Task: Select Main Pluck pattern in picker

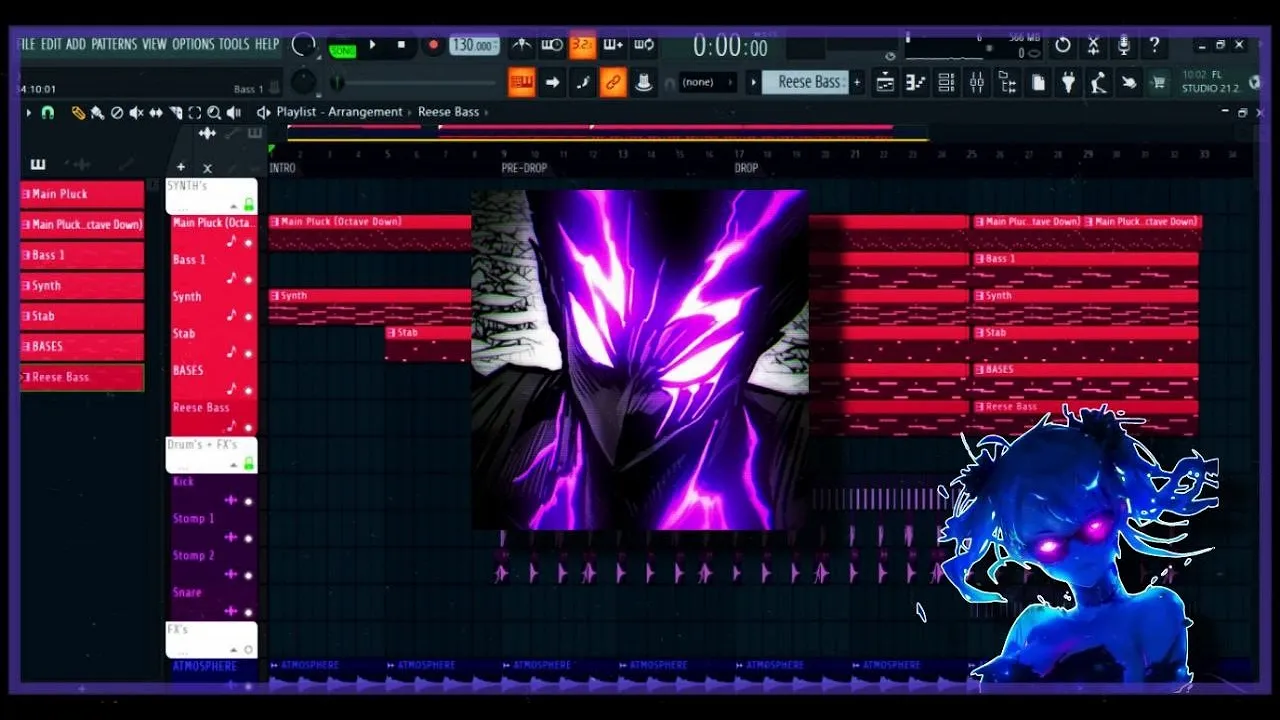Action: tap(82, 194)
